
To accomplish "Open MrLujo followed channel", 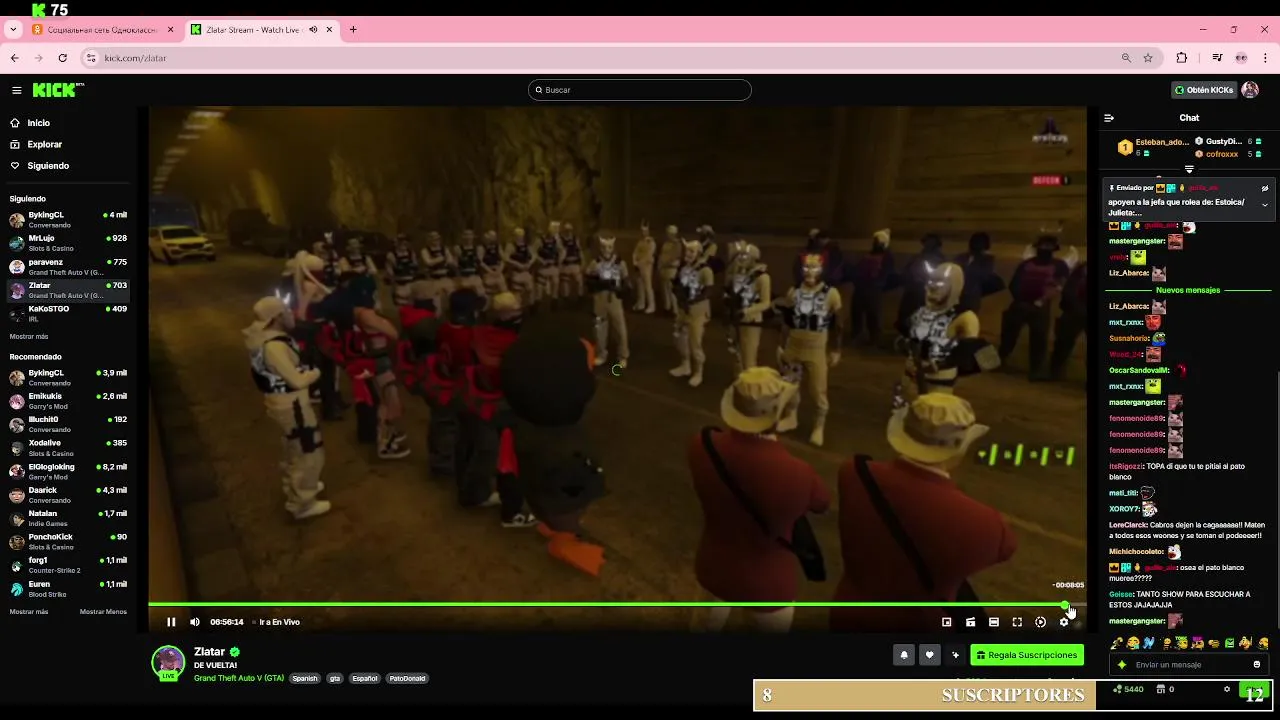I will [x=68, y=243].
